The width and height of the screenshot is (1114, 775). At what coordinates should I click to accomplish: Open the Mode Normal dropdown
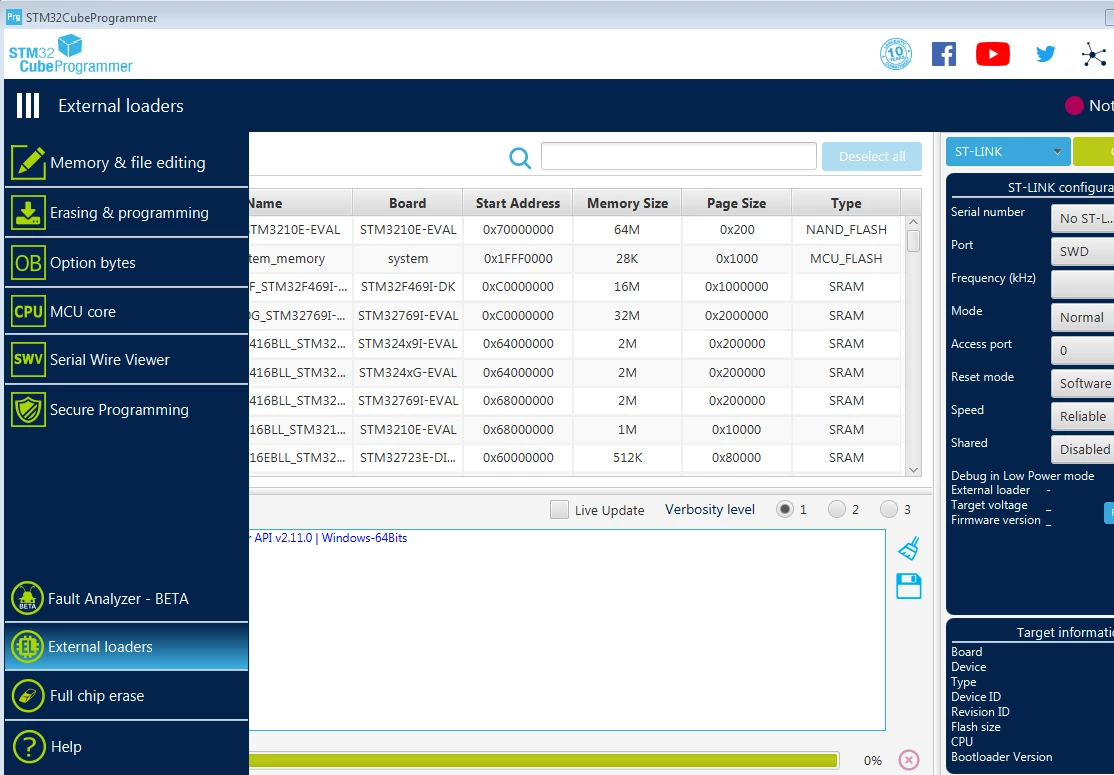pyautogui.click(x=1082, y=318)
